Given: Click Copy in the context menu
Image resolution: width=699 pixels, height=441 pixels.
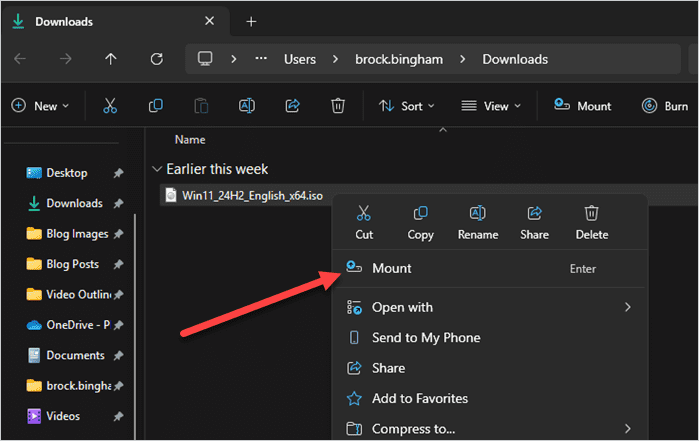Looking at the screenshot, I should [x=420, y=223].
